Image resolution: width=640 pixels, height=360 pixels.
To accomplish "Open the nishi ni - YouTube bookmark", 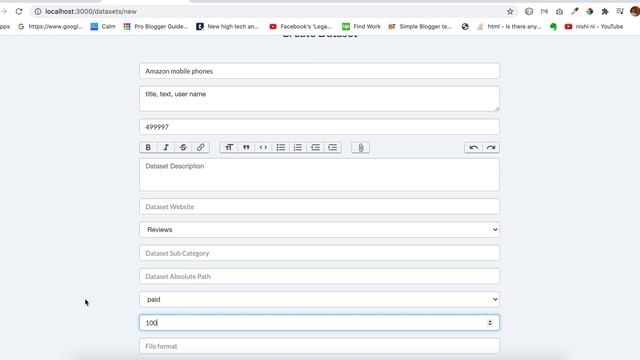I will [x=594, y=27].
